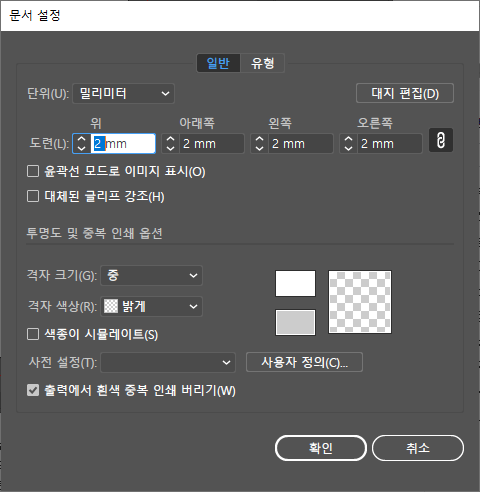Open the 격자 색상 grid color dropdown

pyautogui.click(x=151, y=306)
